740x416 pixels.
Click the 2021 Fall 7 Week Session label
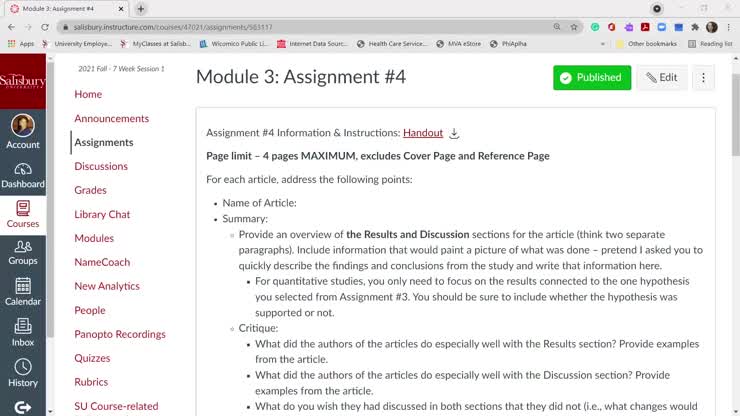(x=121, y=69)
